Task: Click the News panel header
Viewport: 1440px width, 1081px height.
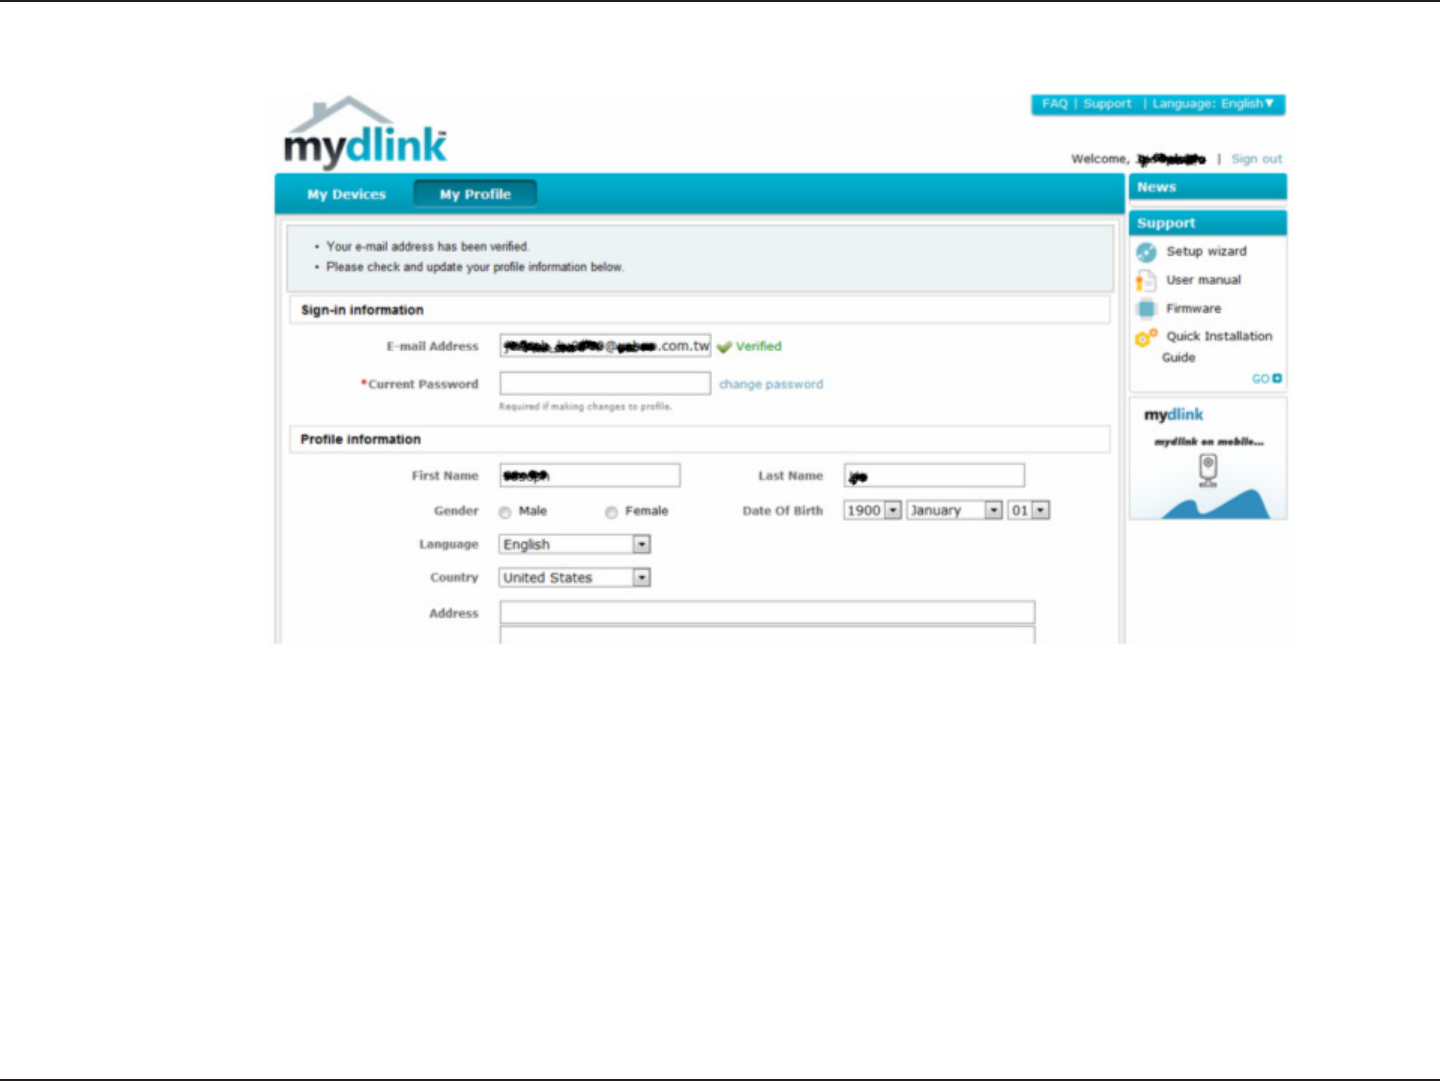Action: (x=1208, y=187)
